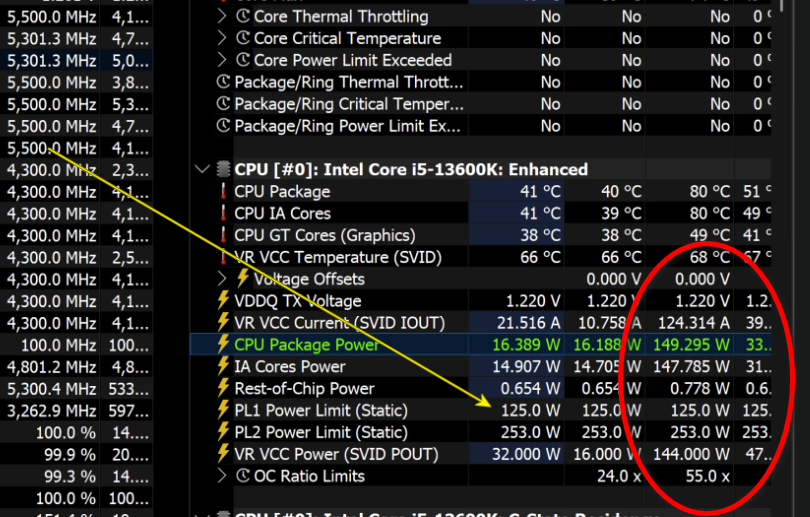Click the lightning icon for CPU Package Power
810x517 pixels.
click(x=223, y=344)
